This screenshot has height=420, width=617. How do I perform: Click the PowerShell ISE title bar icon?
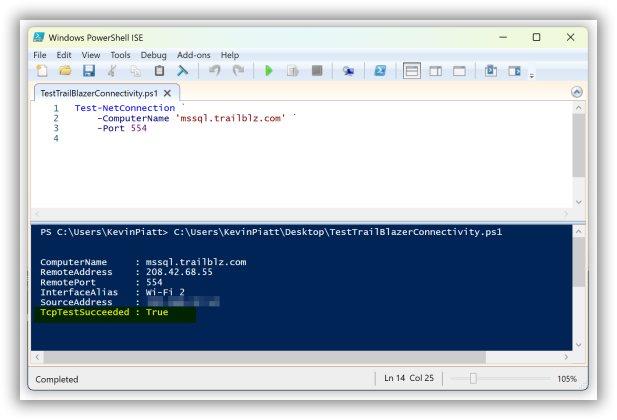tap(39, 37)
